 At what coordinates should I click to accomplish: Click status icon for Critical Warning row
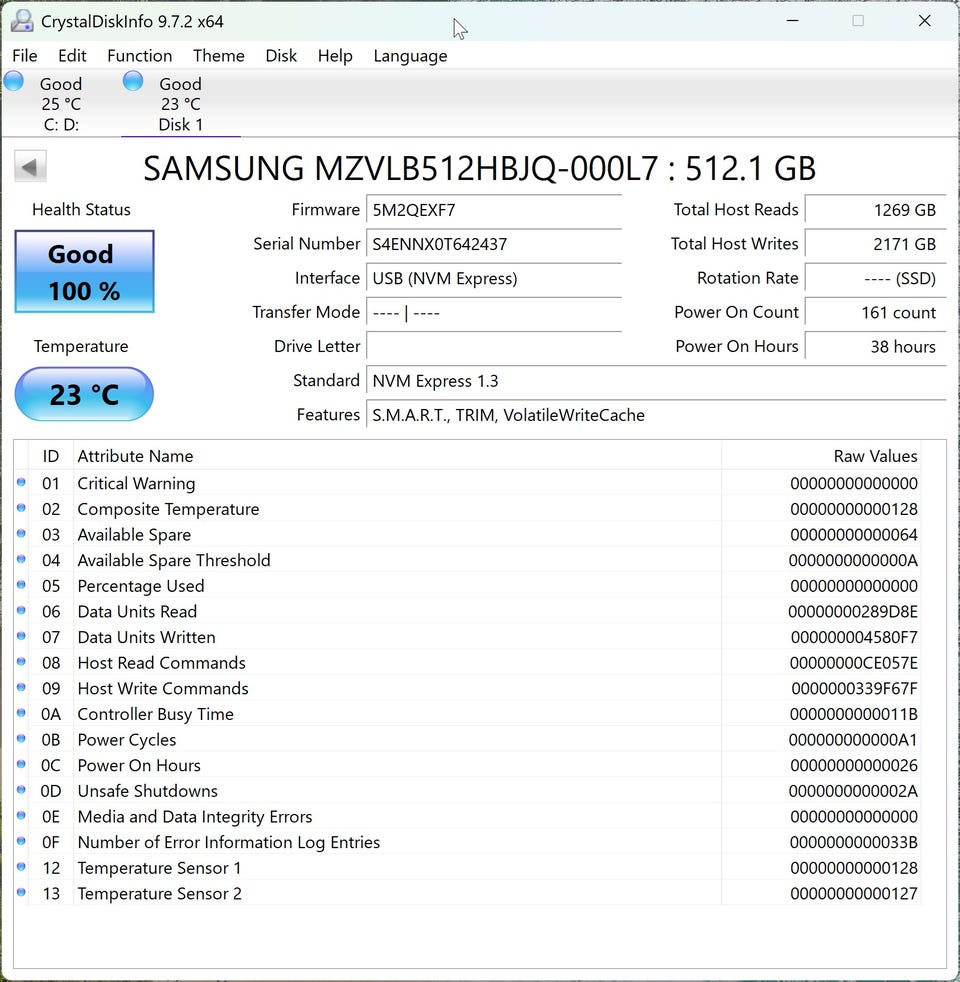pyautogui.click(x=22, y=483)
